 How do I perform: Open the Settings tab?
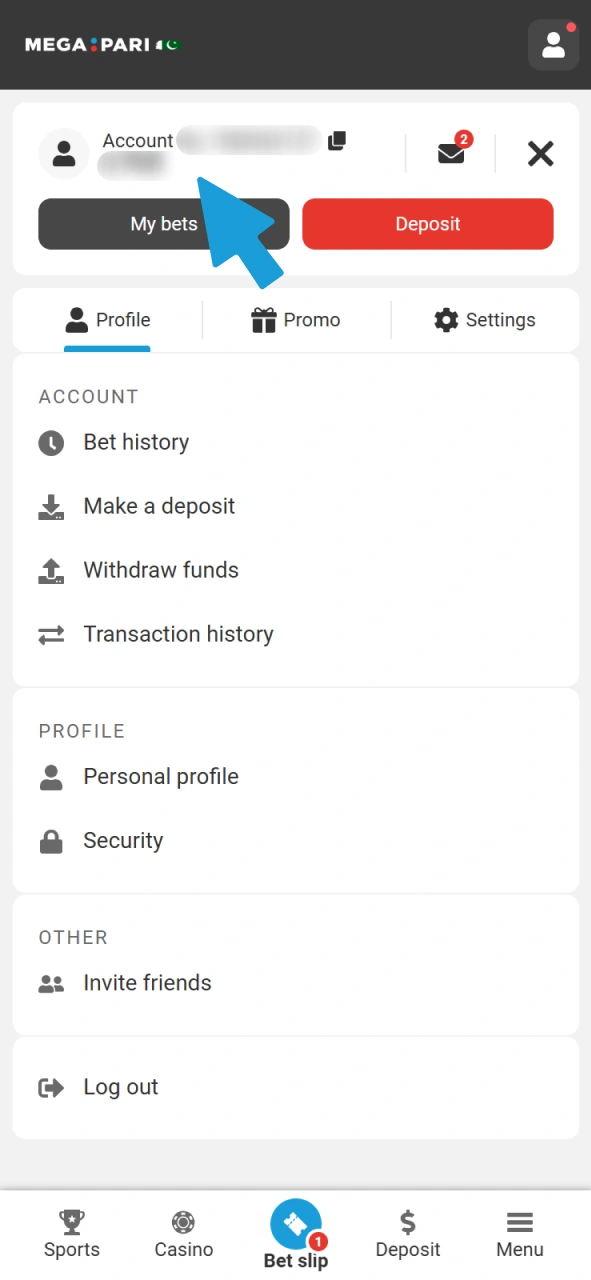point(485,320)
